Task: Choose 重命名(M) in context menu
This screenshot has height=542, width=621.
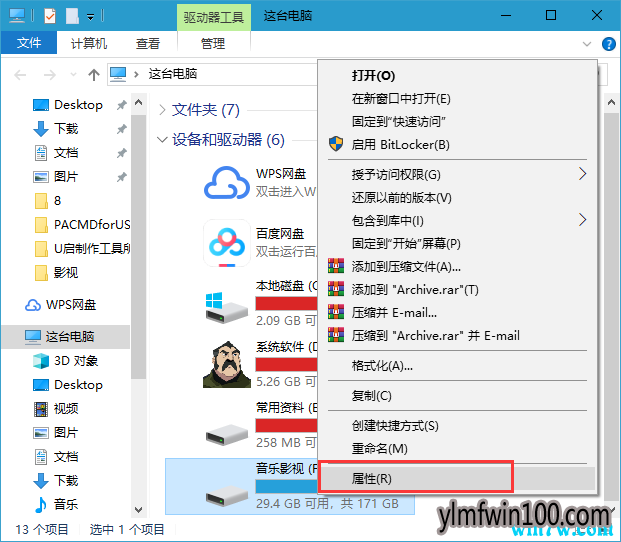Action: click(x=458, y=449)
